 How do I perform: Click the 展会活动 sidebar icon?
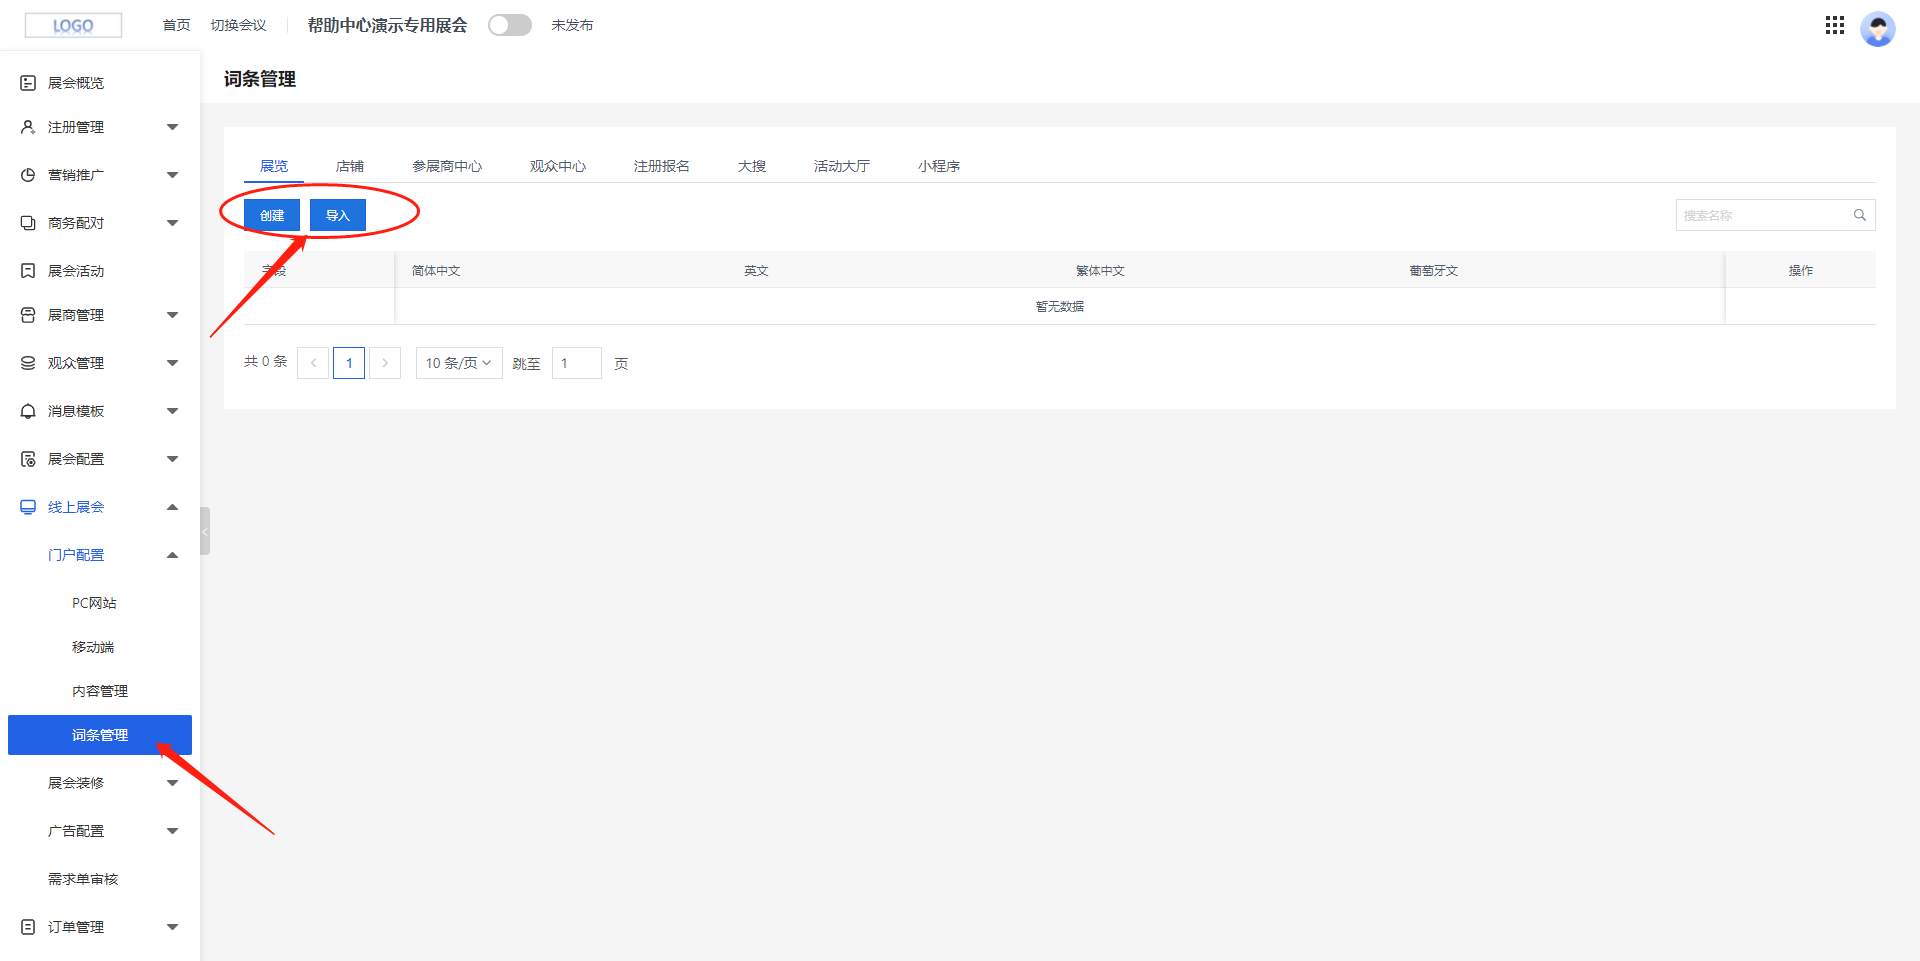[28, 271]
